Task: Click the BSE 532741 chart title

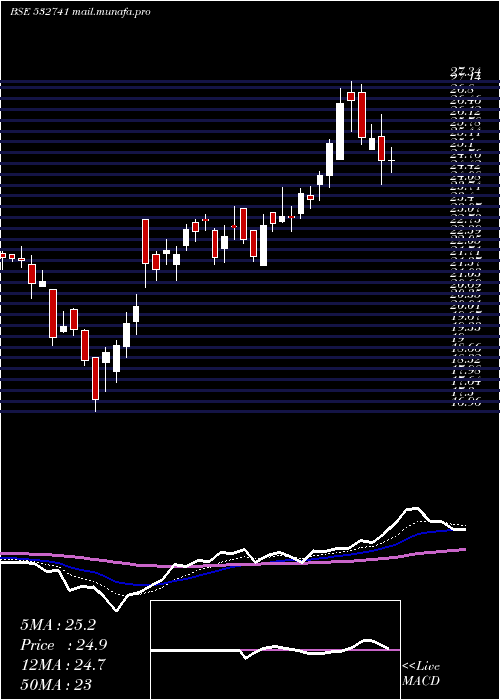Action: 40,12
